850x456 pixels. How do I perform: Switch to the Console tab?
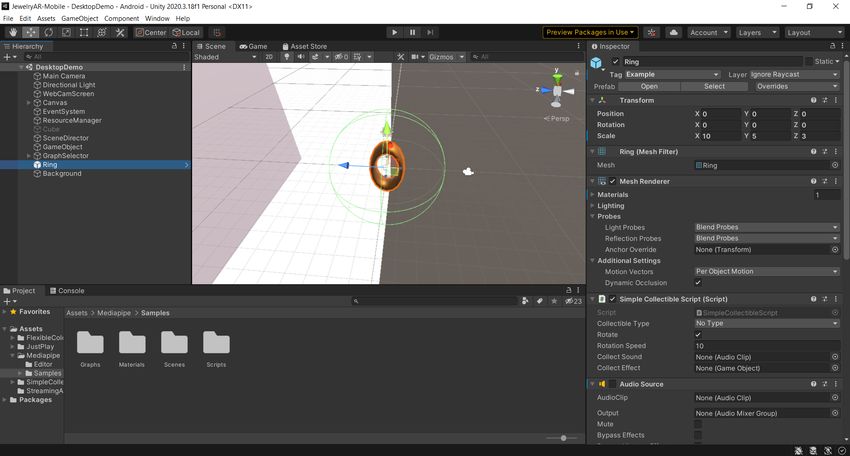coord(66,291)
